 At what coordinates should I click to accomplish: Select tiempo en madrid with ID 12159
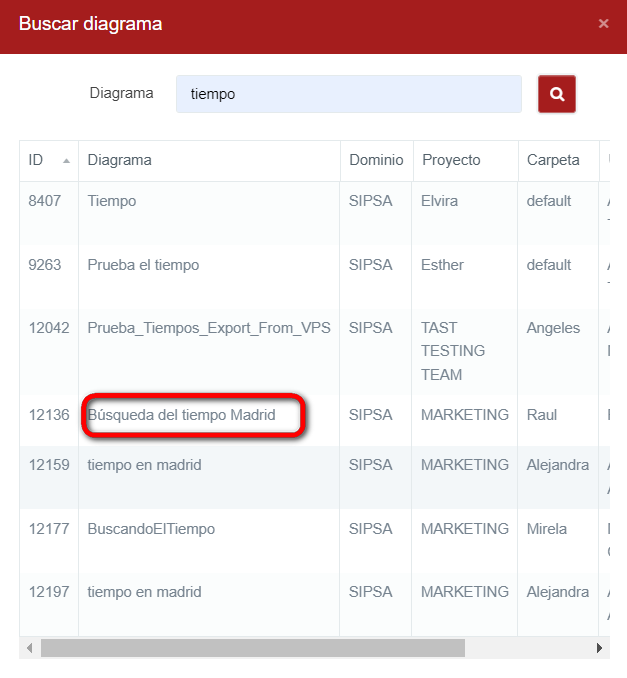tap(144, 465)
